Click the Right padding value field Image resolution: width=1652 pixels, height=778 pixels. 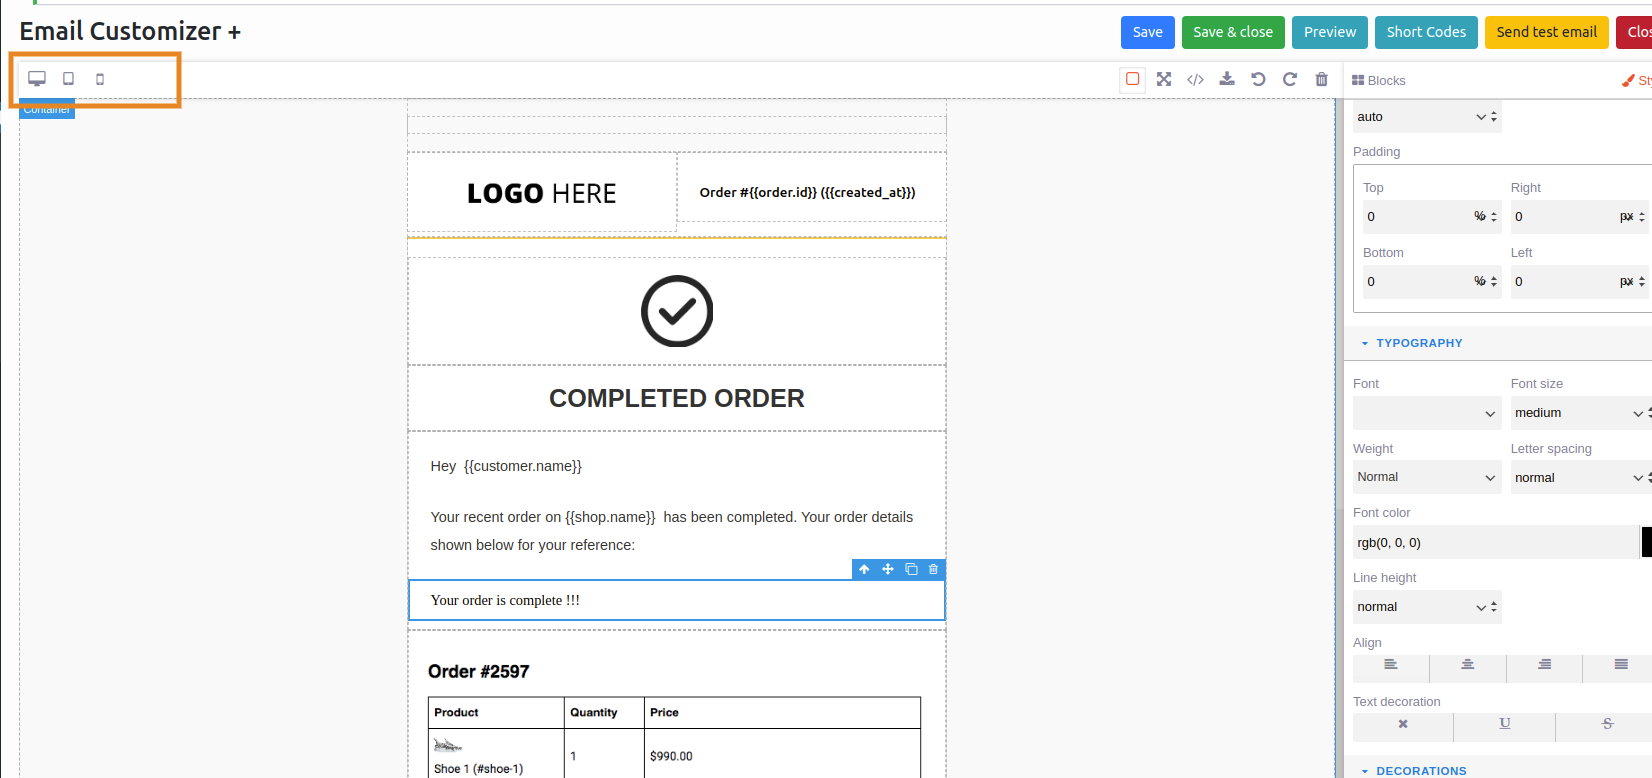[1563, 217]
